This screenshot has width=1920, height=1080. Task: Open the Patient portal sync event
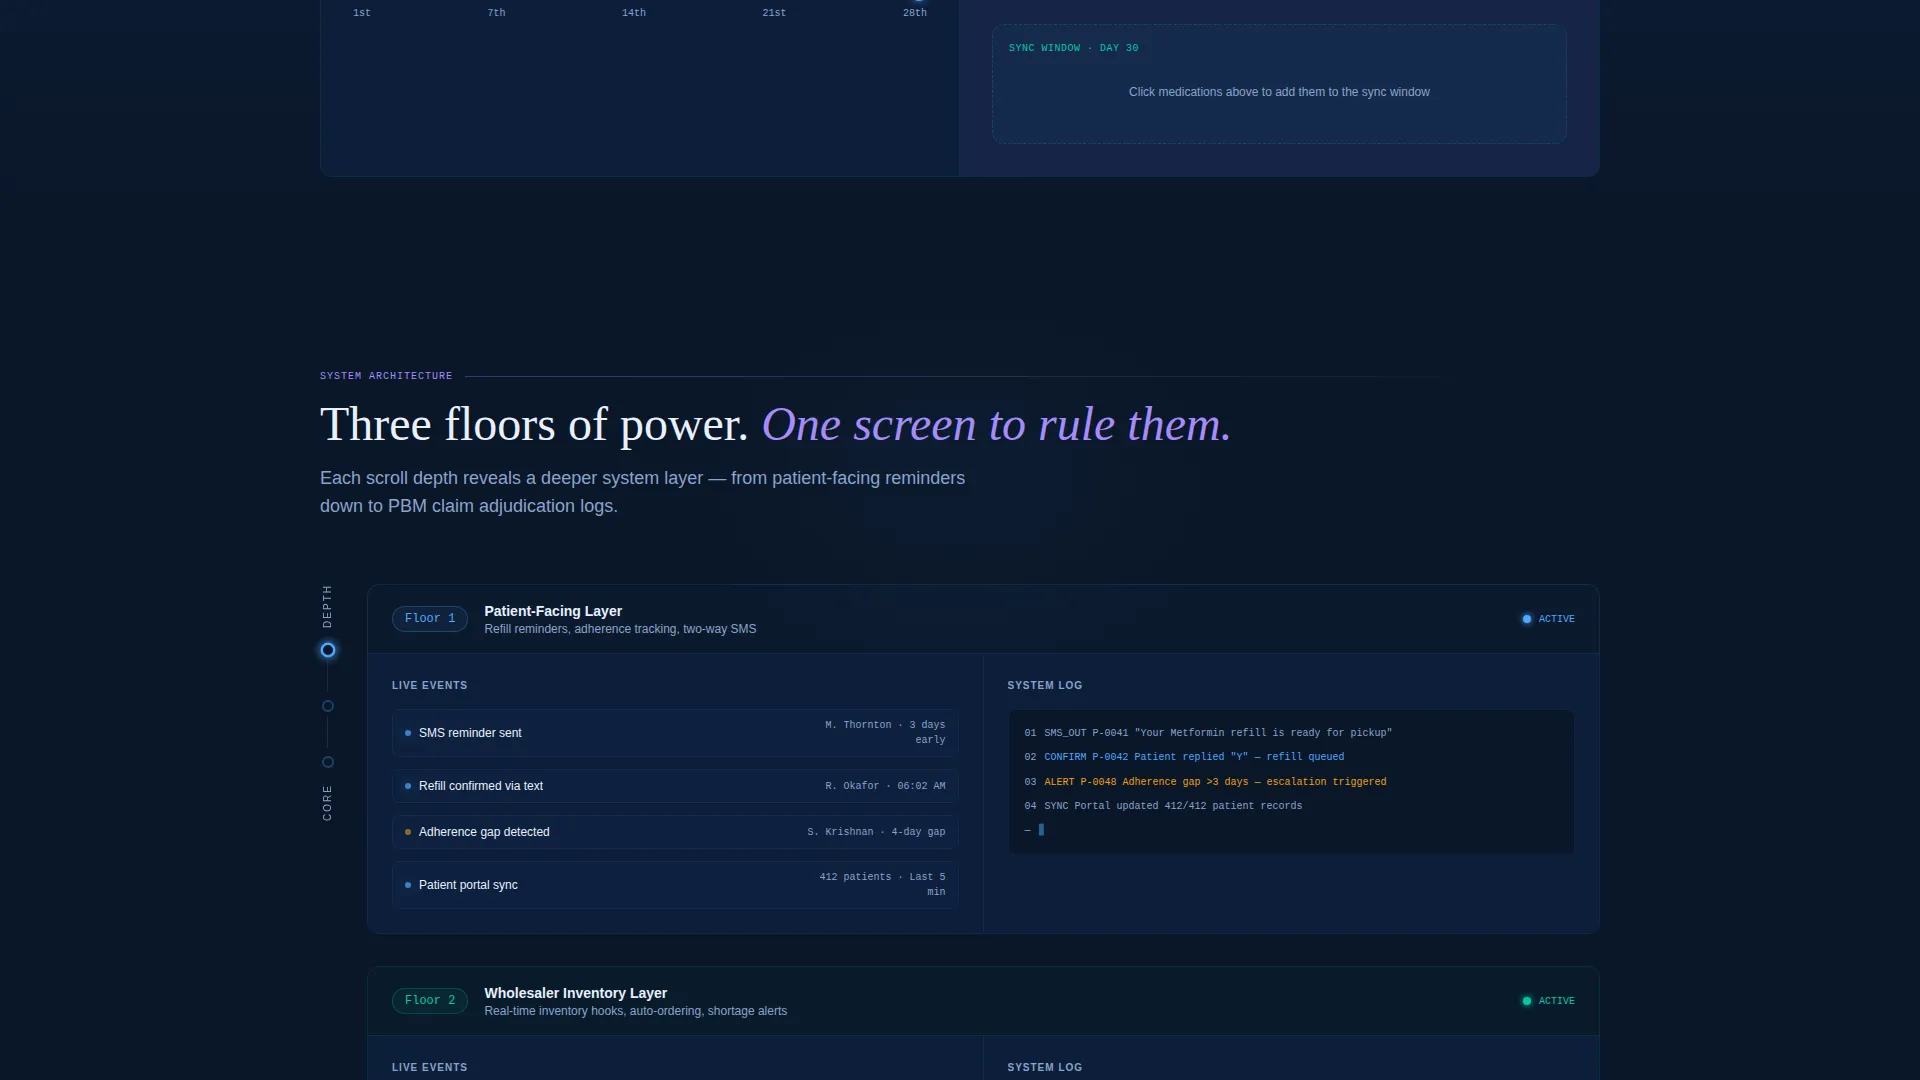(675, 885)
